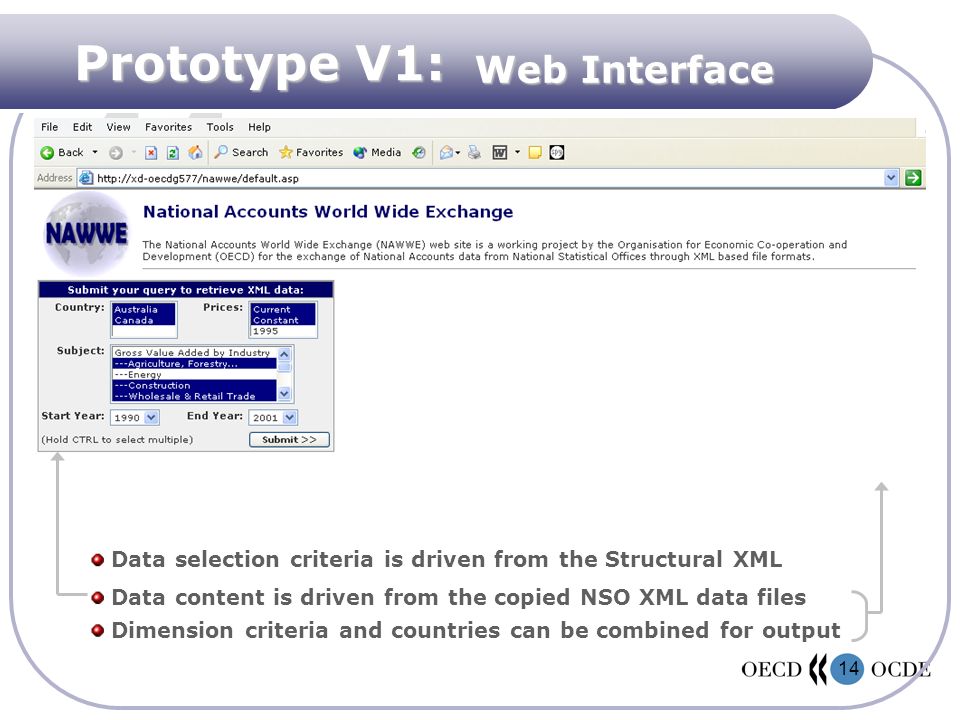Open the Media pane button
960x720 pixels.
tap(377, 152)
